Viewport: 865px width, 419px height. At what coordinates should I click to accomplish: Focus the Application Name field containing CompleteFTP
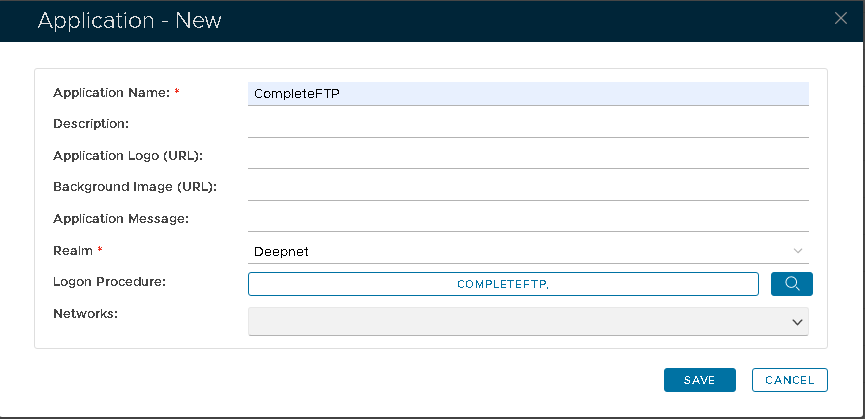click(x=528, y=94)
